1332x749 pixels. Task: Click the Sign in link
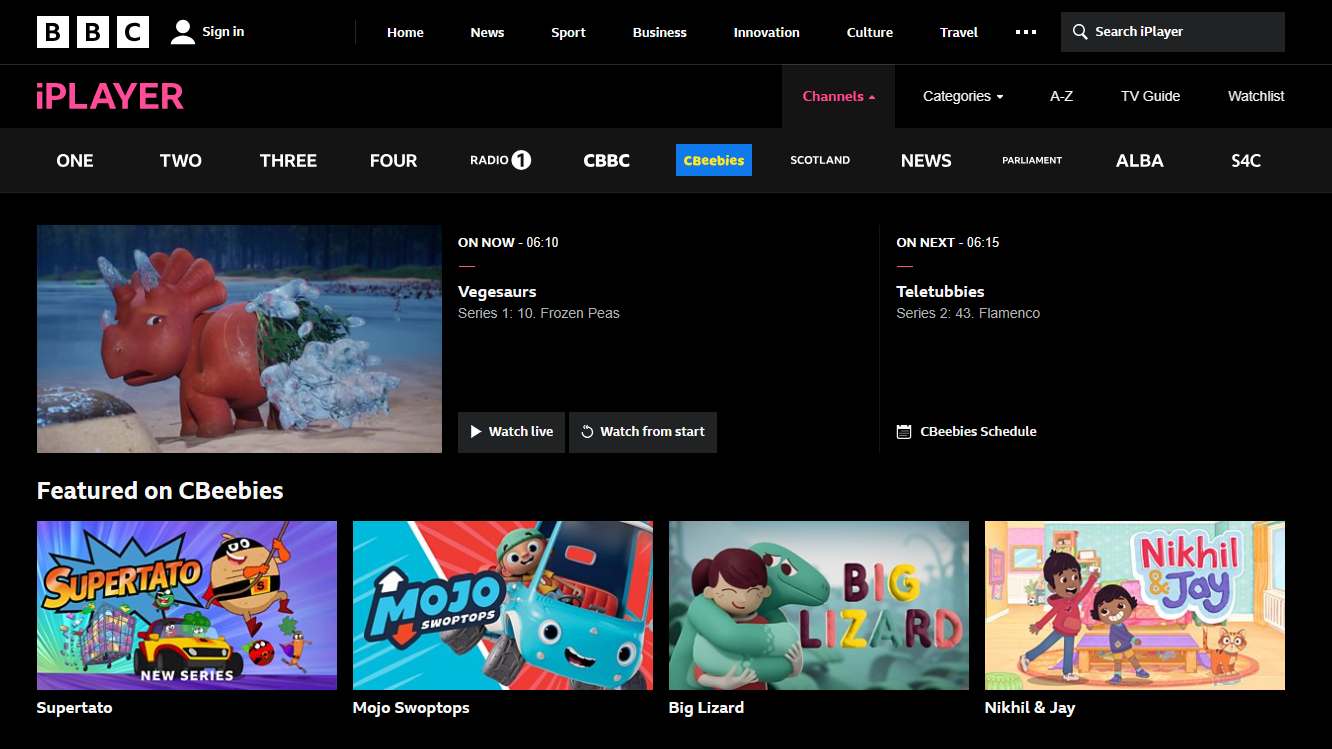(207, 32)
